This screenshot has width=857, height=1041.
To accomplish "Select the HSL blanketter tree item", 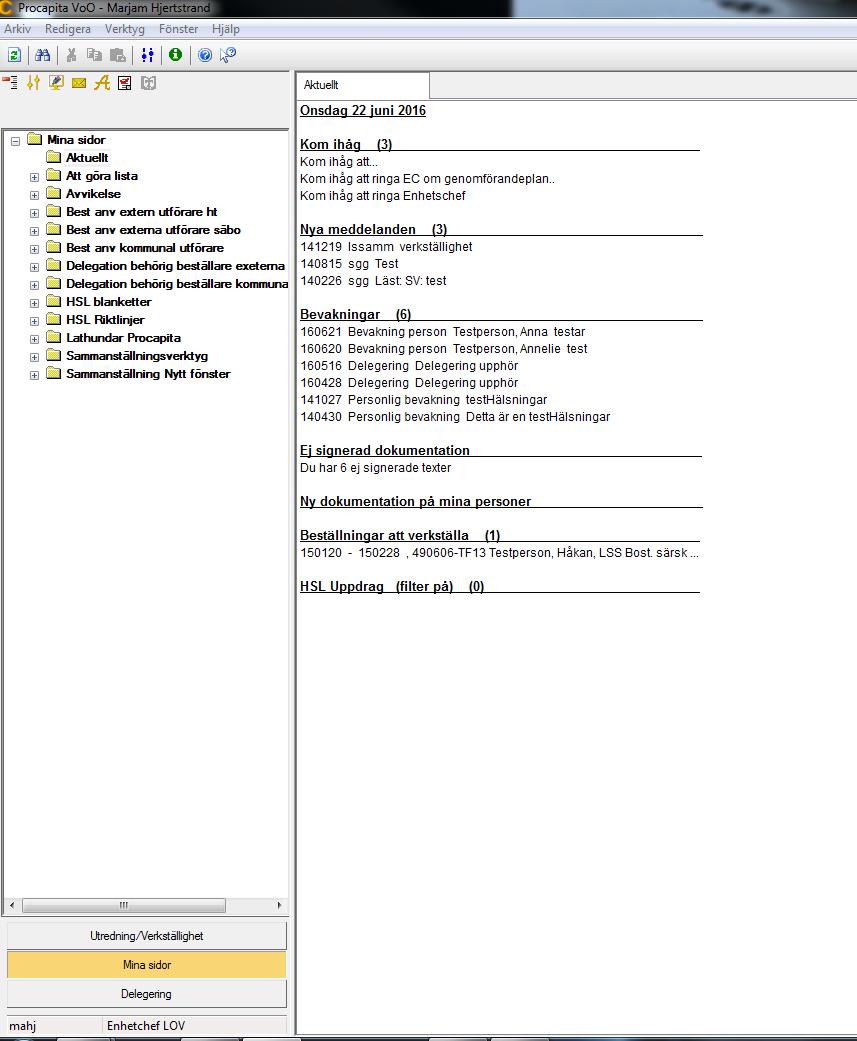I will click(x=109, y=302).
